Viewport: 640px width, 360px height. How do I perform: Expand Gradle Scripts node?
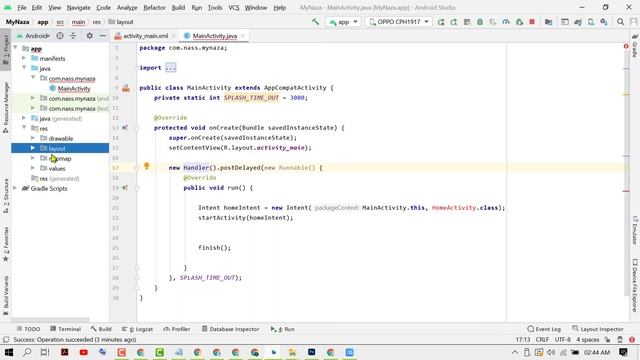16,188
